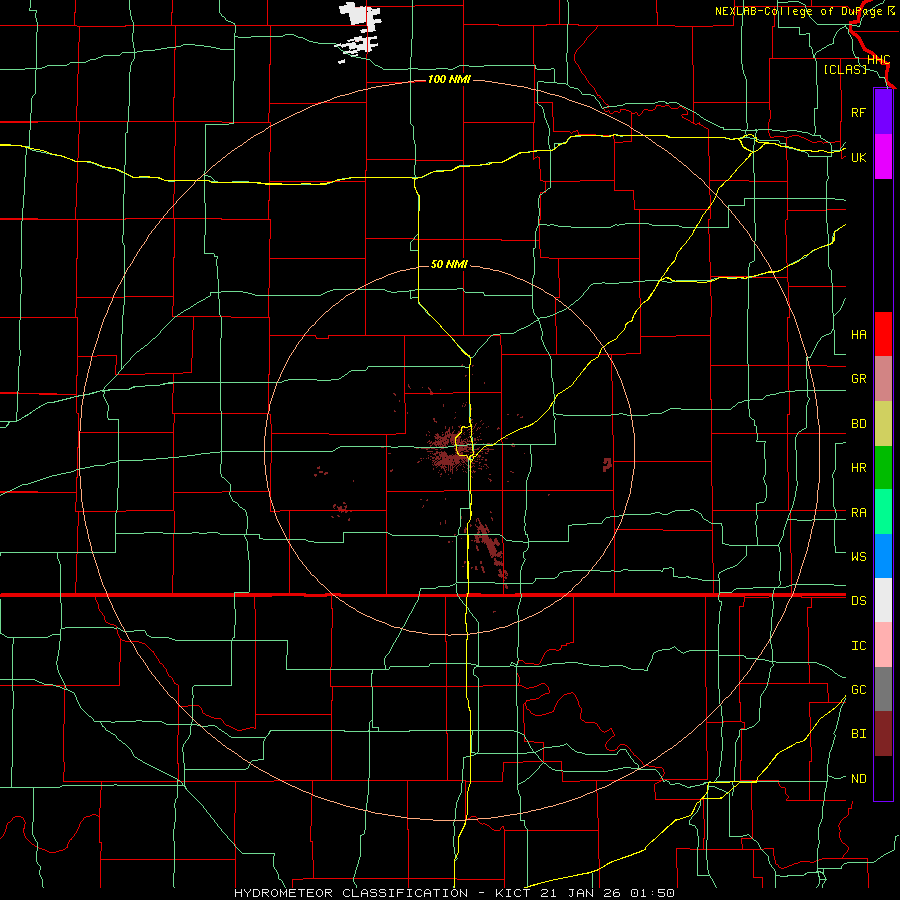900x900 pixels.
Task: Click the UK magenta legend swatch
Action: pos(883,157)
